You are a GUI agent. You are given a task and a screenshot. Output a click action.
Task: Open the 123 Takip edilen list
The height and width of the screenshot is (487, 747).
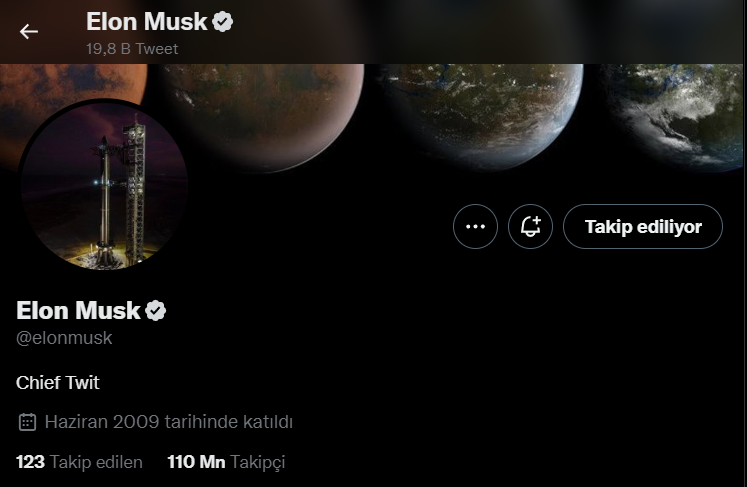[x=80, y=462]
